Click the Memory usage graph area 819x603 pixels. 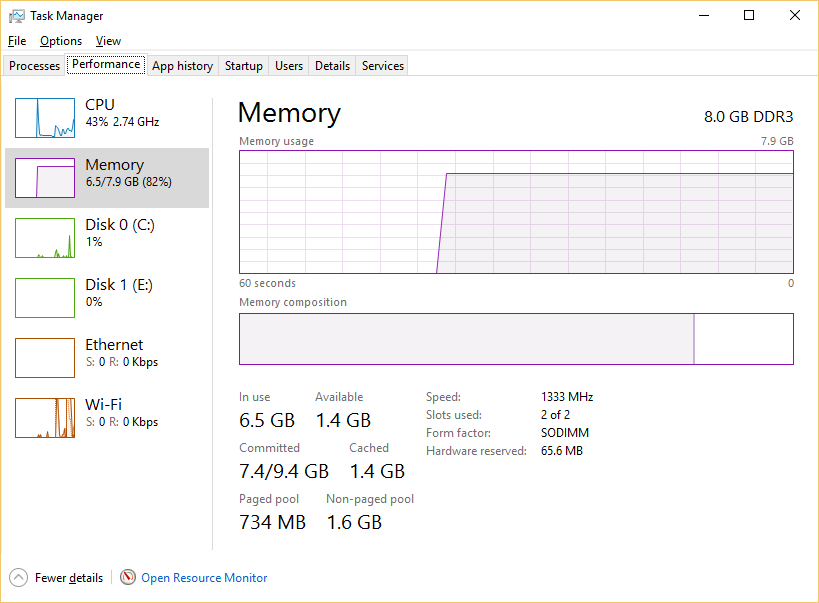tap(516, 212)
